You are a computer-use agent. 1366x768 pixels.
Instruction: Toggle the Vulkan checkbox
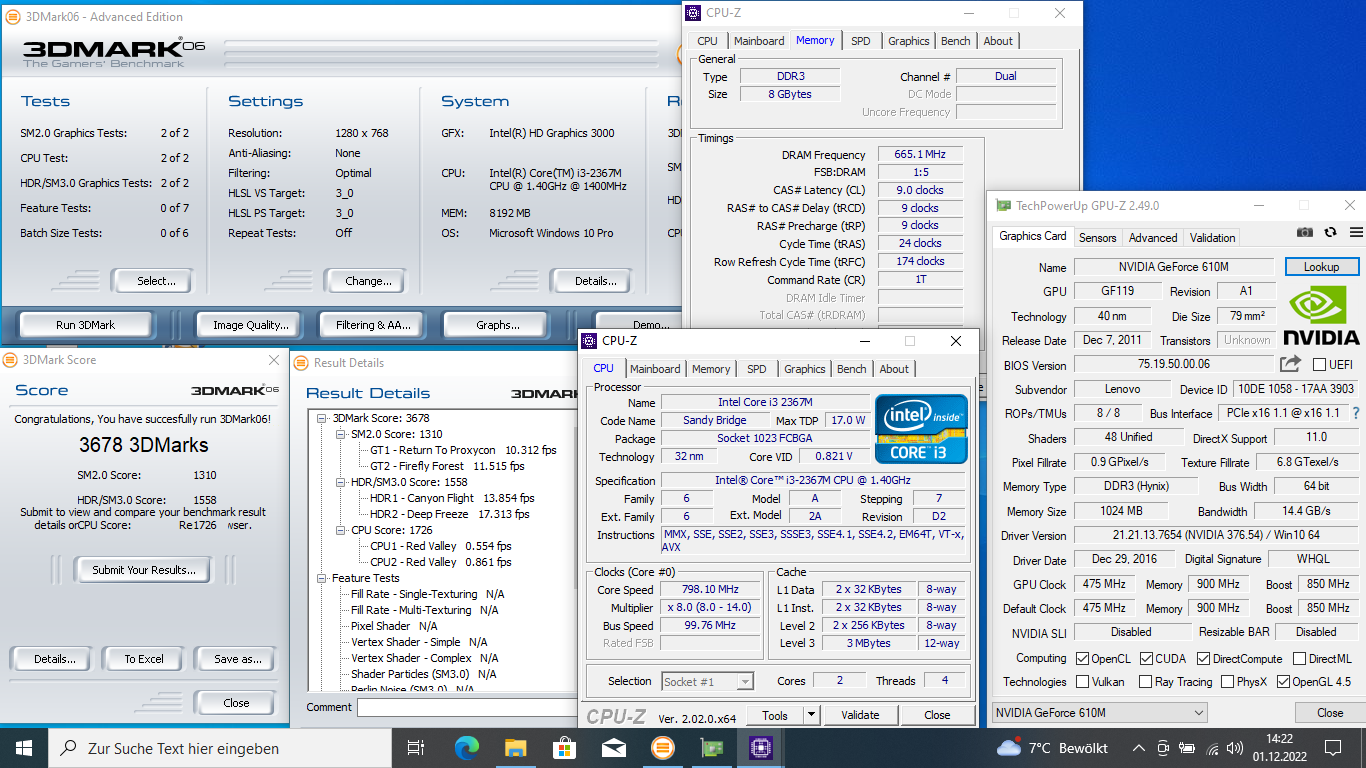pos(1083,682)
